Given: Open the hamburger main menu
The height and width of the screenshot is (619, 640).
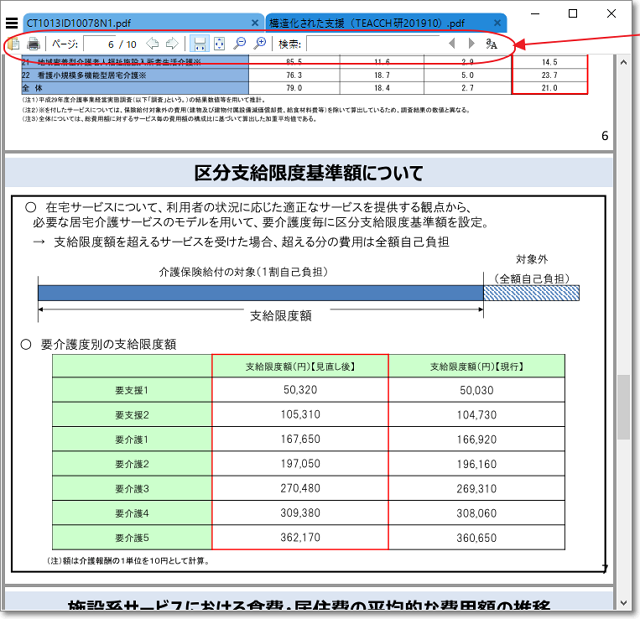Looking at the screenshot, I should [x=12, y=21].
